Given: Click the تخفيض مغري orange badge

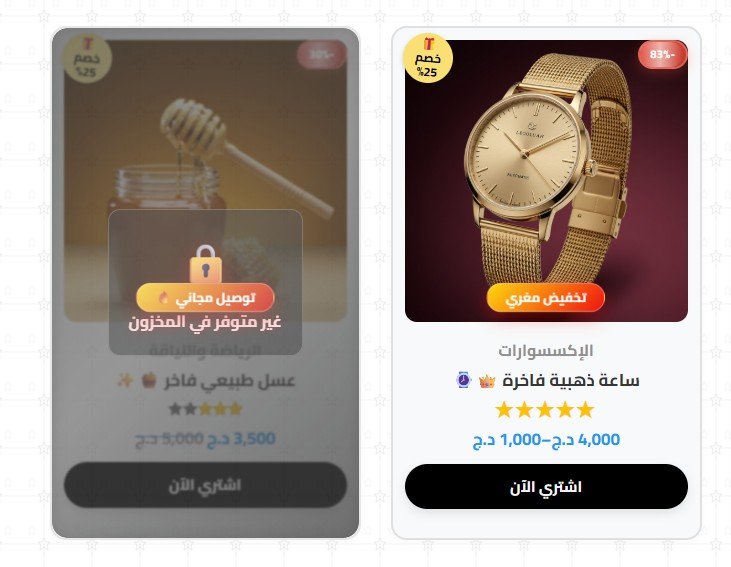Looking at the screenshot, I should pyautogui.click(x=545, y=297).
